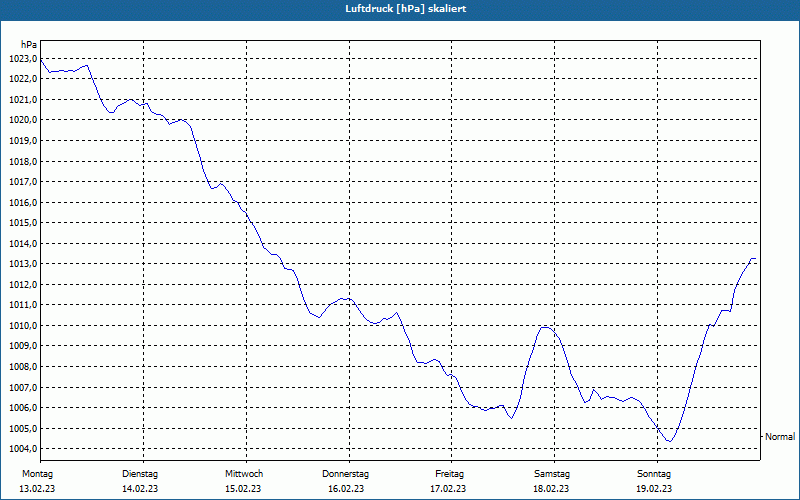The width and height of the screenshot is (800, 500).
Task: Select the 1005,0 axis value
Action: (23, 428)
